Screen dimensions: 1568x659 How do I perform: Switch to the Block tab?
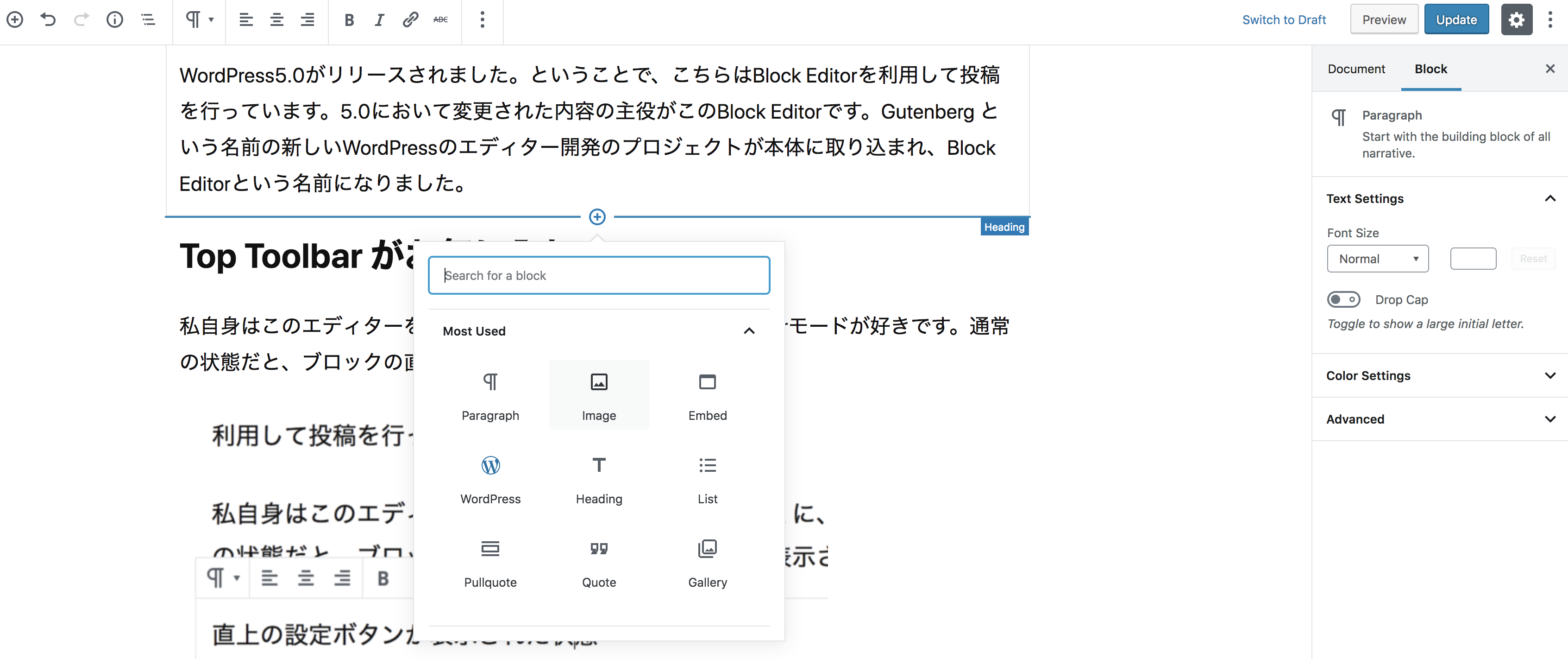coord(1431,69)
